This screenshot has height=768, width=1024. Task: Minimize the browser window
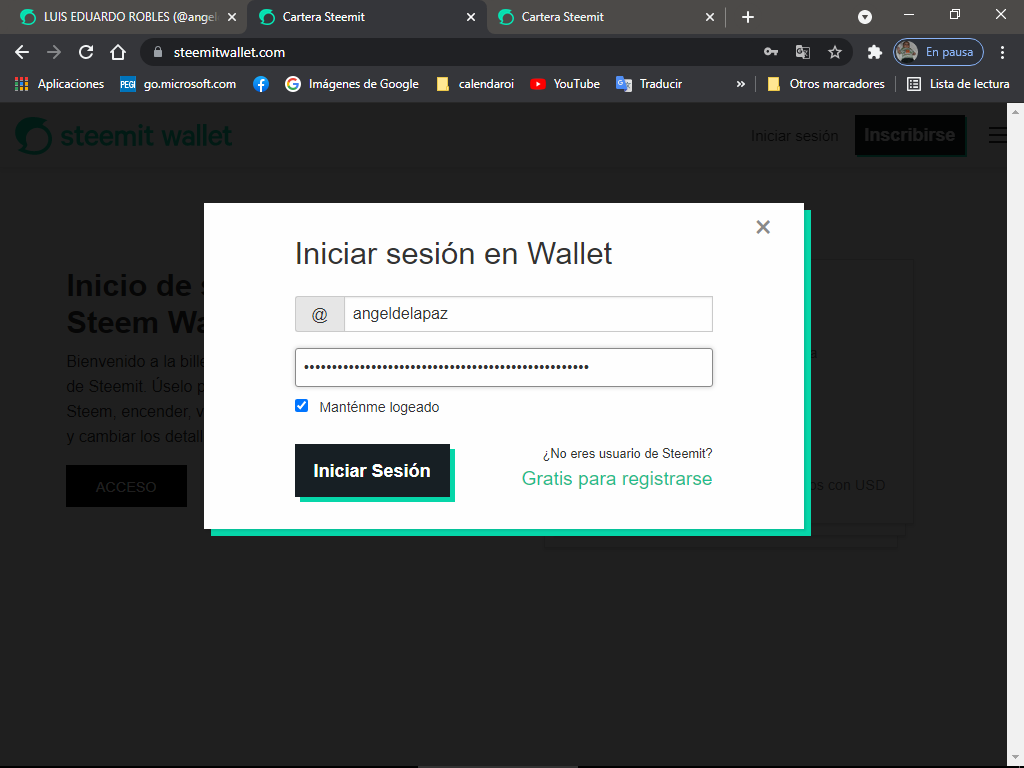click(x=908, y=14)
